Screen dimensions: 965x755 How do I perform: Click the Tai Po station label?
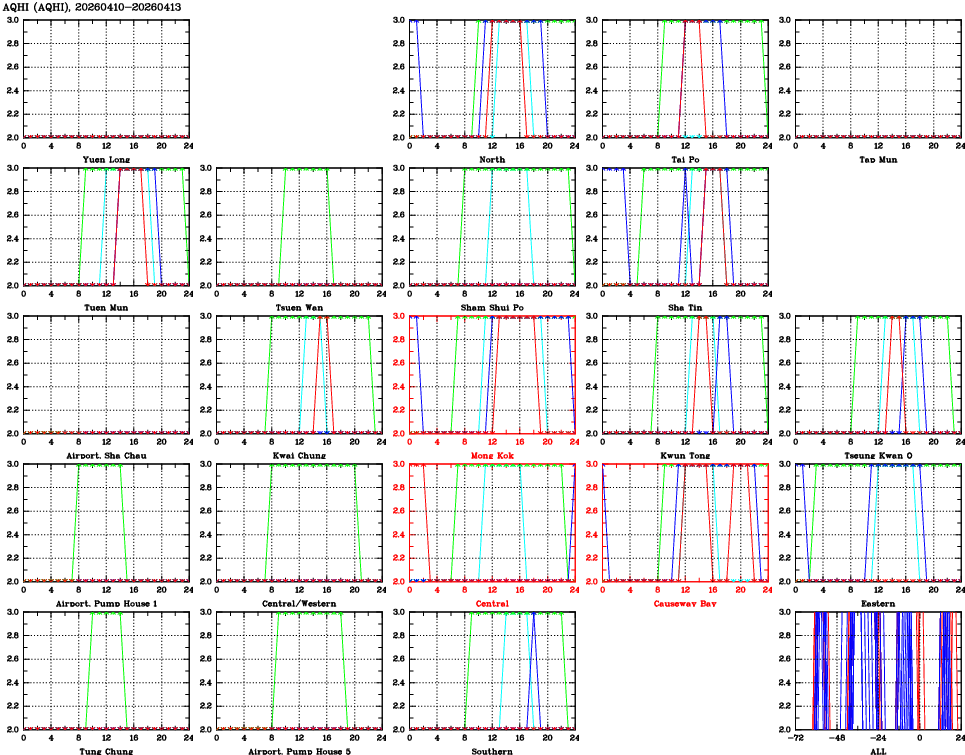pyautogui.click(x=685, y=160)
